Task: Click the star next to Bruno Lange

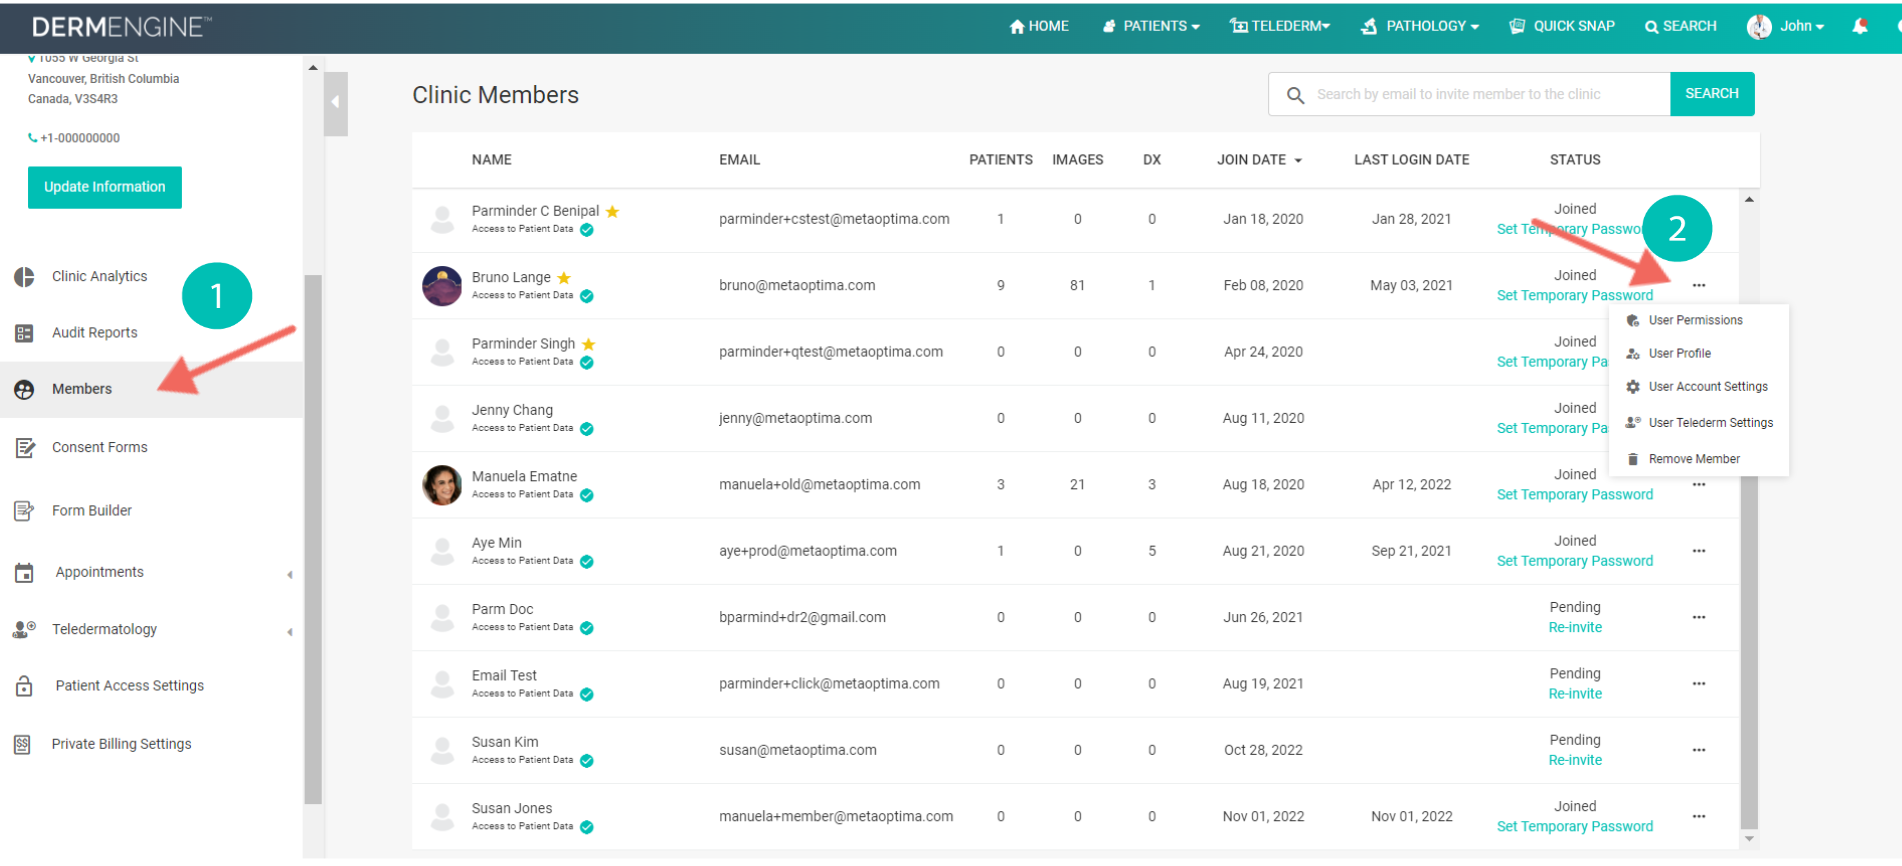Action: click(564, 278)
